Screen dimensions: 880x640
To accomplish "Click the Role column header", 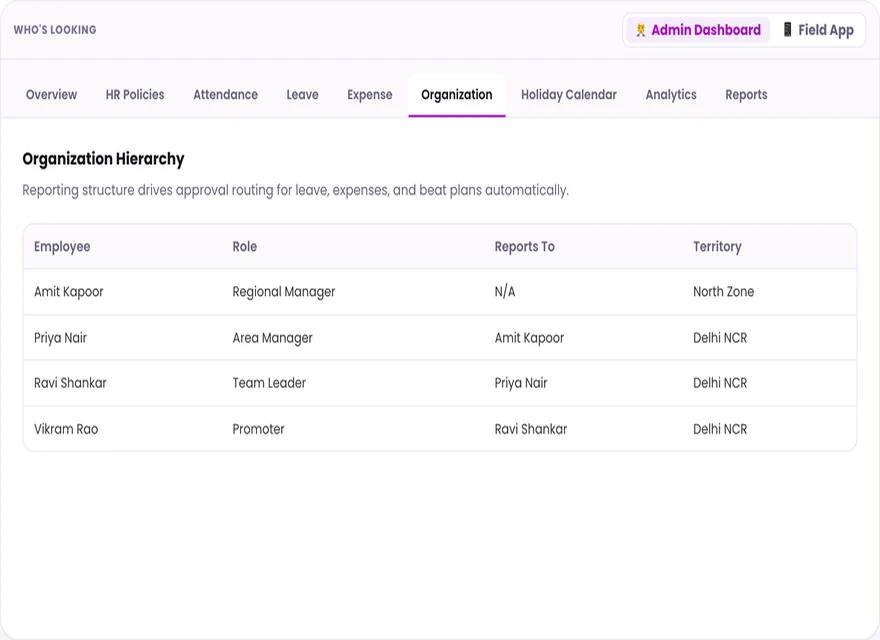I will (x=245, y=246).
